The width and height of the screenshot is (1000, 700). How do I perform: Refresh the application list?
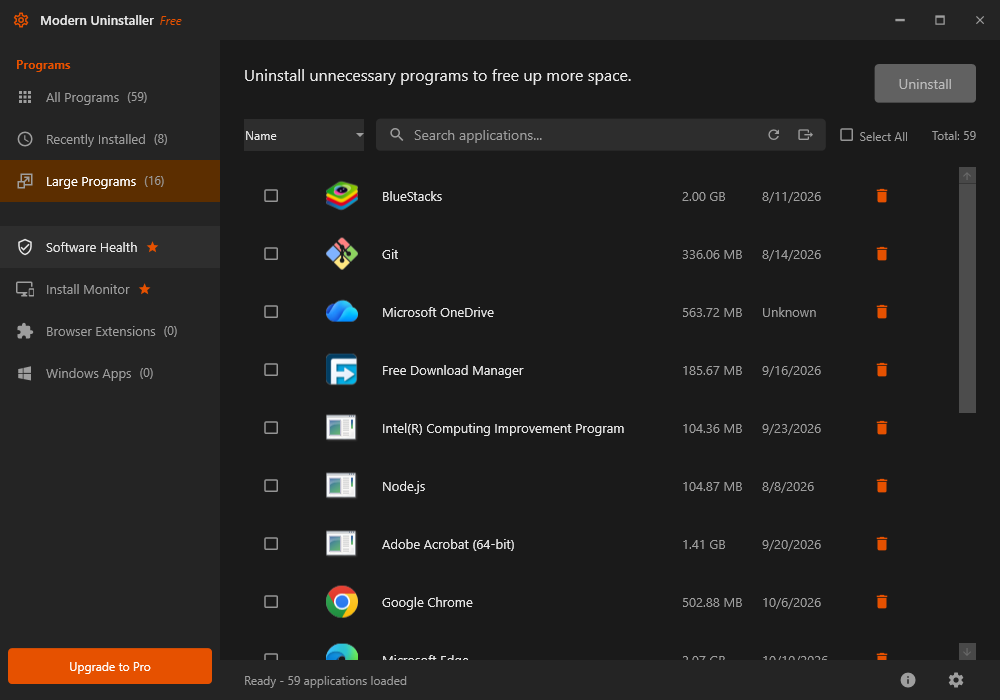774,135
